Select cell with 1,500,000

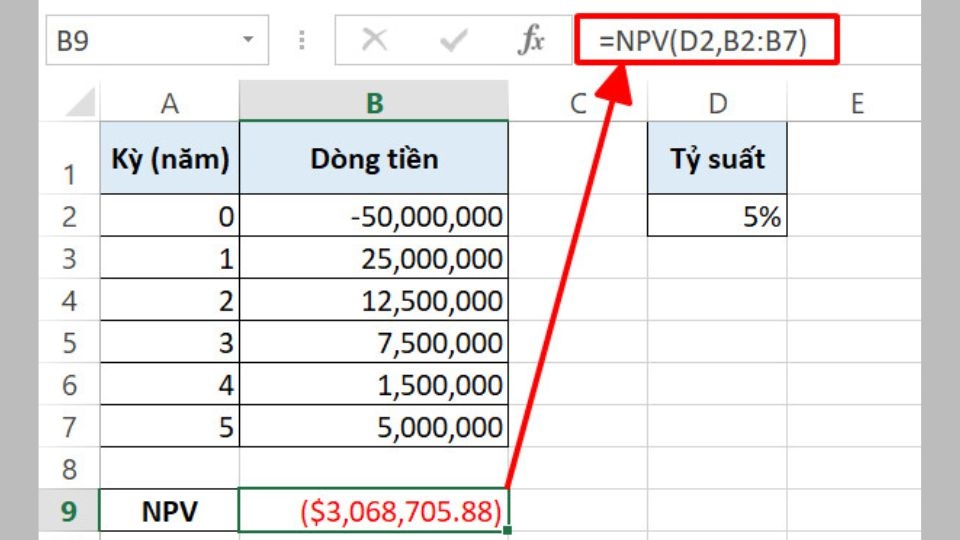(374, 384)
